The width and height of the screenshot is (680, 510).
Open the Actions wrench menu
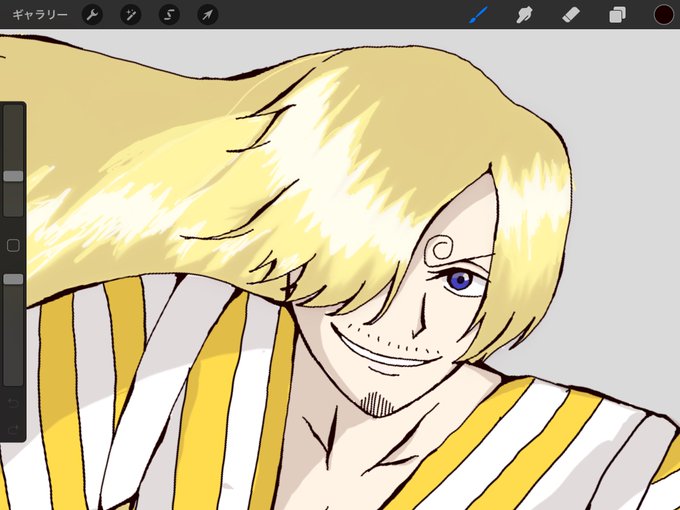(x=92, y=15)
